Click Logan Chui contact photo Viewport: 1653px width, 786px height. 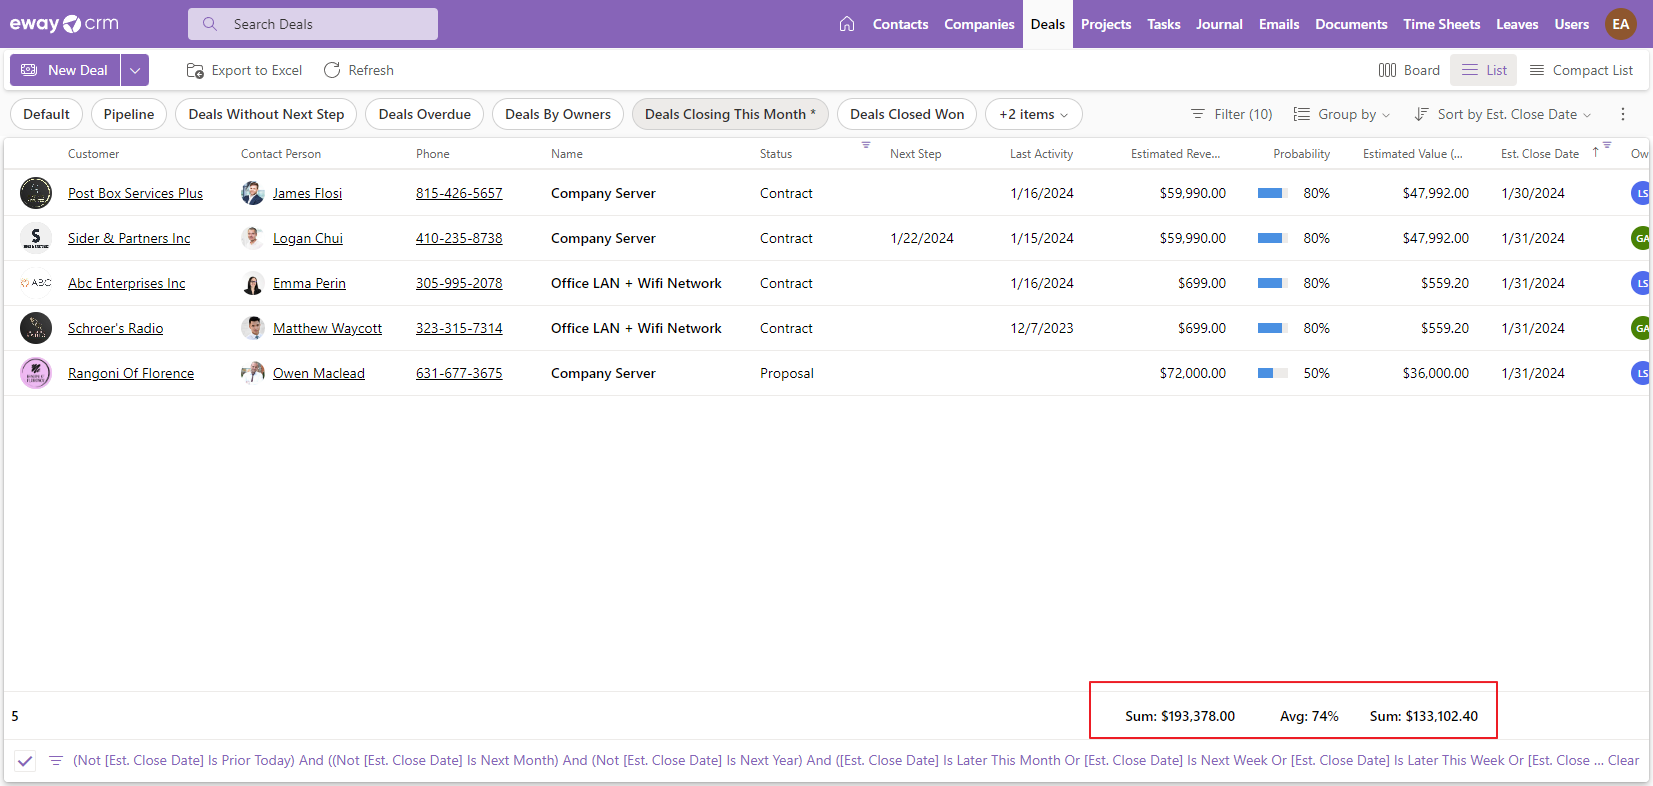(x=253, y=238)
